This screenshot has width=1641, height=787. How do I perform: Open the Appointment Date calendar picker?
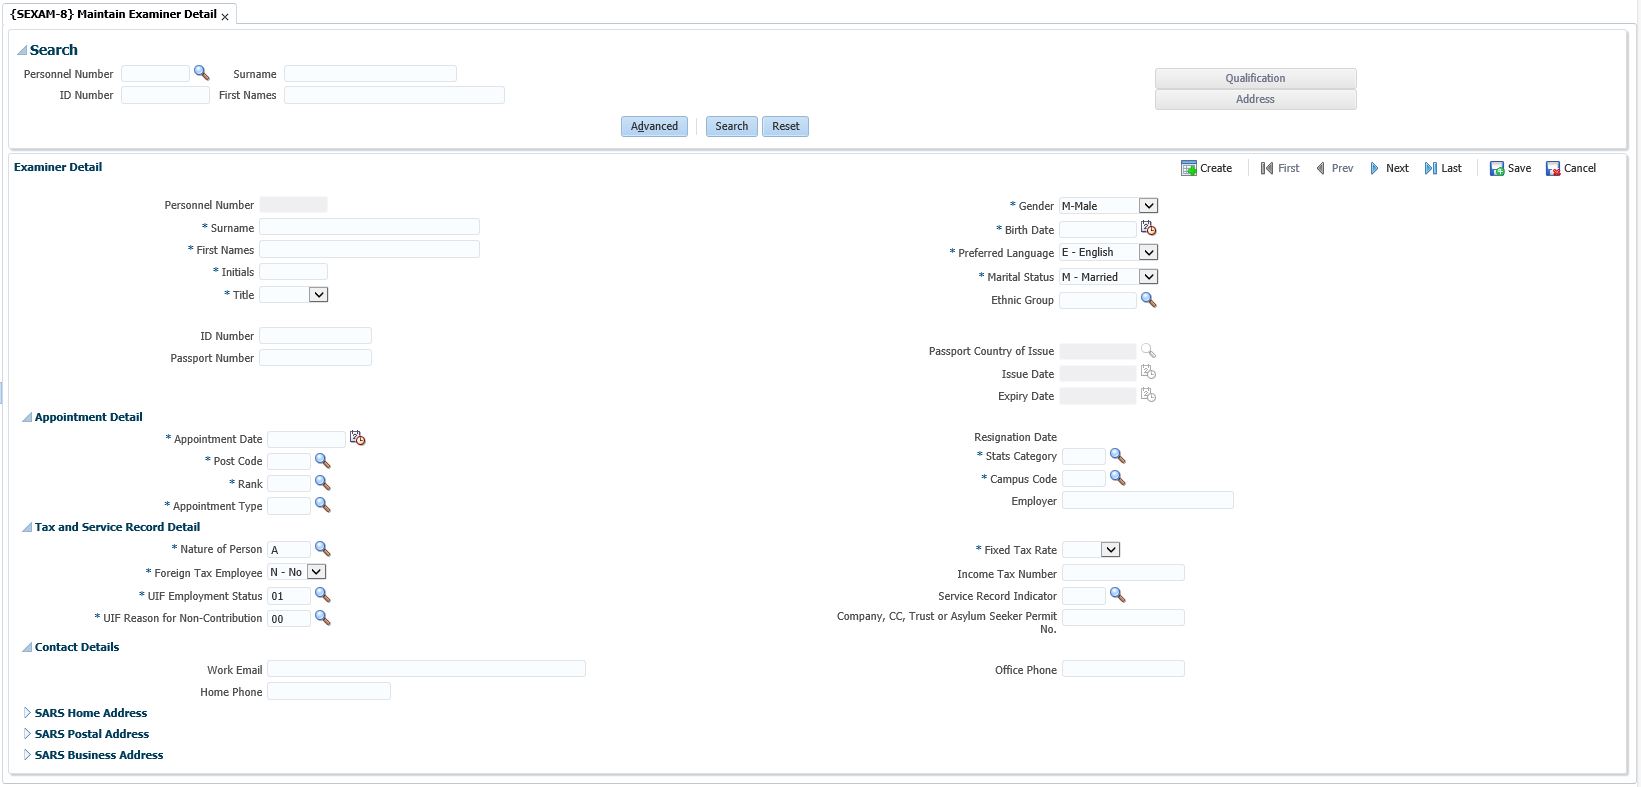point(357,438)
